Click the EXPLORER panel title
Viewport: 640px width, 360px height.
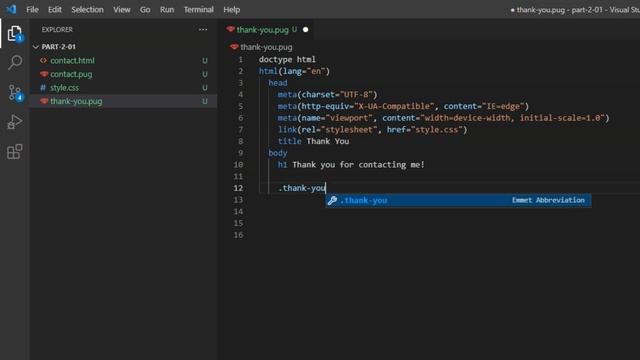57,29
